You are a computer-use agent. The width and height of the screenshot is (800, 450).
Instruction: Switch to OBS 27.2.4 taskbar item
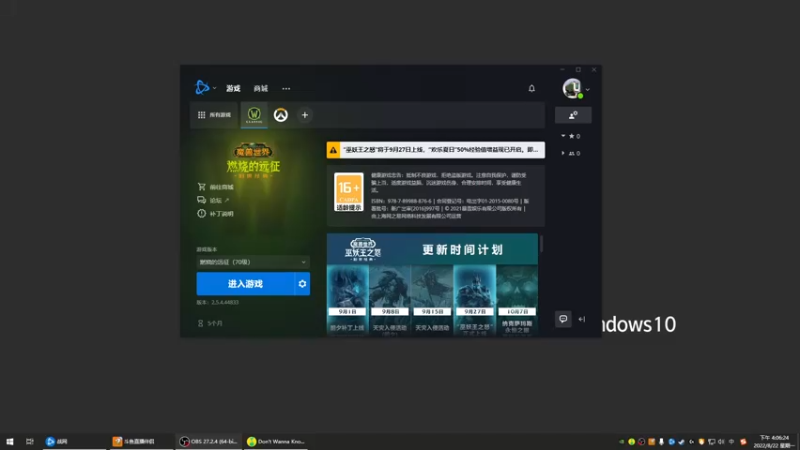pos(208,441)
